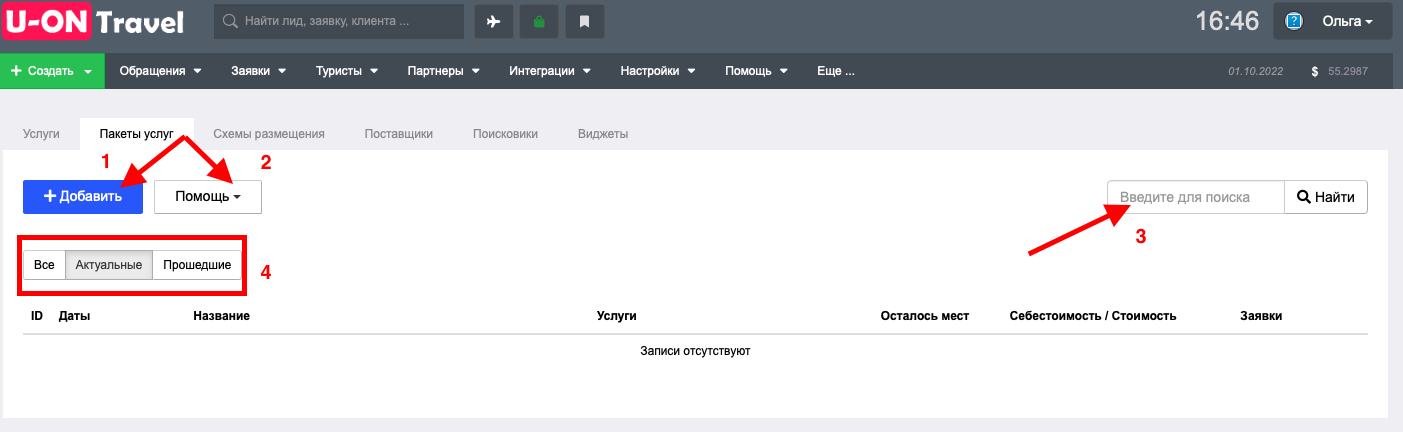Open the Поисковики tab

pyautogui.click(x=505, y=133)
